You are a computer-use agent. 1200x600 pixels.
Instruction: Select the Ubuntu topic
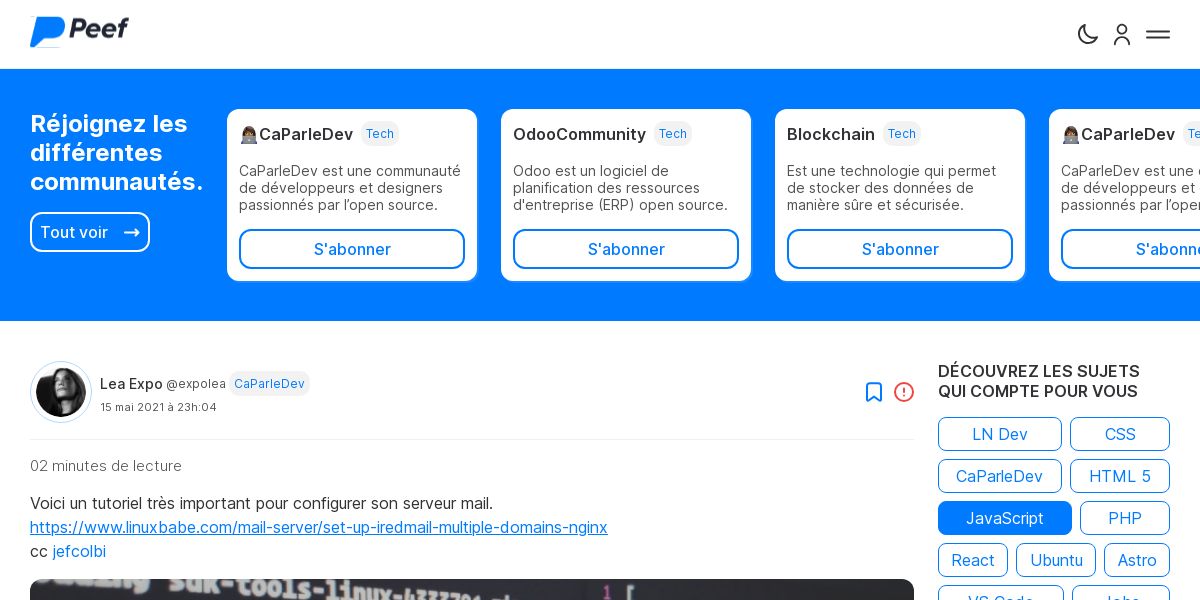pyautogui.click(x=1056, y=560)
